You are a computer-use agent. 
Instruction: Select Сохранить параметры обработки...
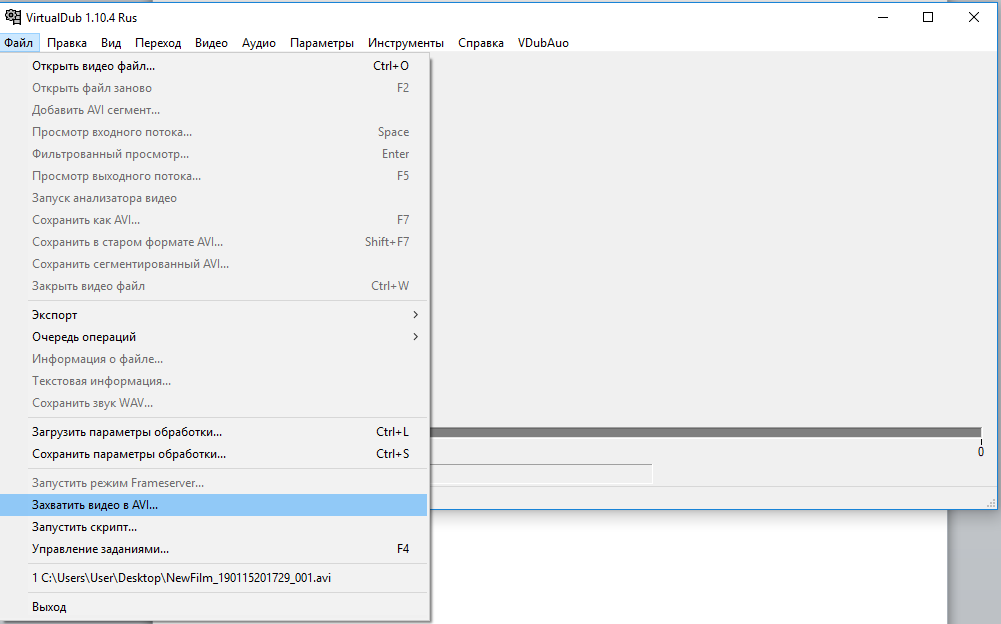pos(214,454)
